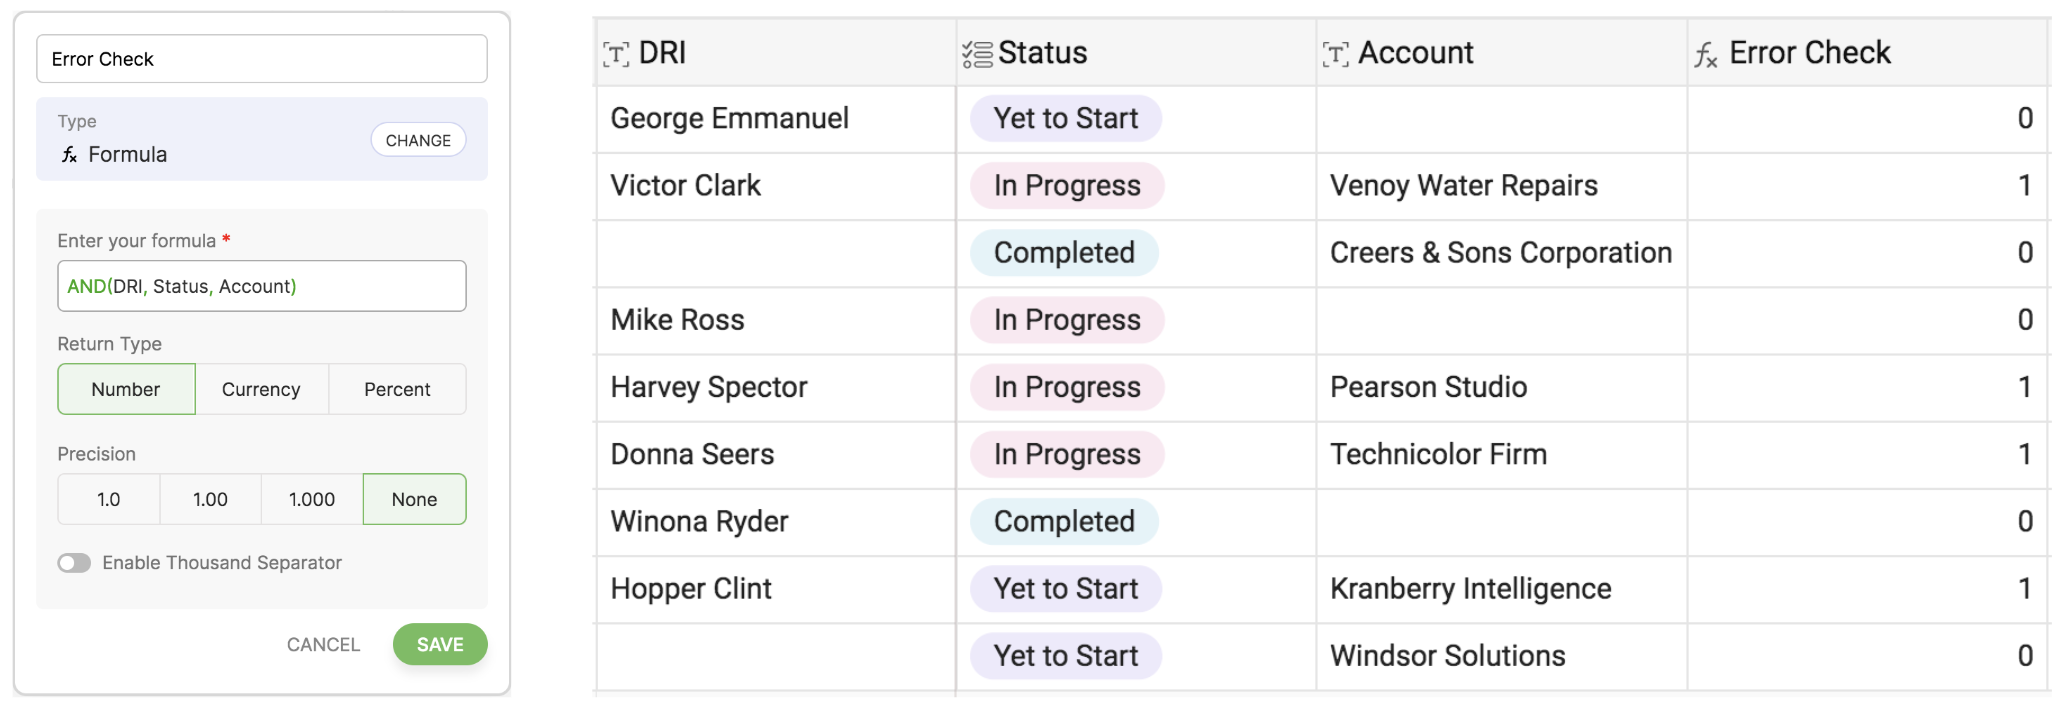Image resolution: width=2062 pixels, height=704 pixels.
Task: Set precision to 1.000
Action: click(x=312, y=499)
